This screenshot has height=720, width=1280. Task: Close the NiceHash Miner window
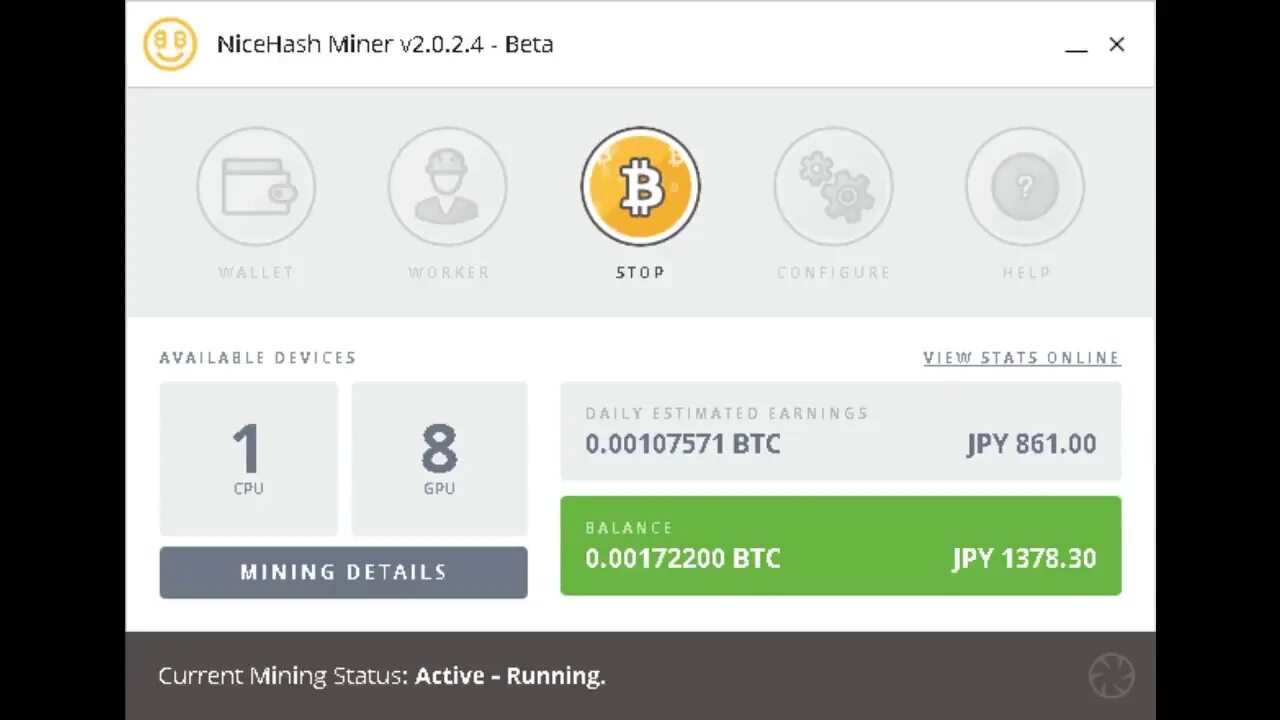1117,44
